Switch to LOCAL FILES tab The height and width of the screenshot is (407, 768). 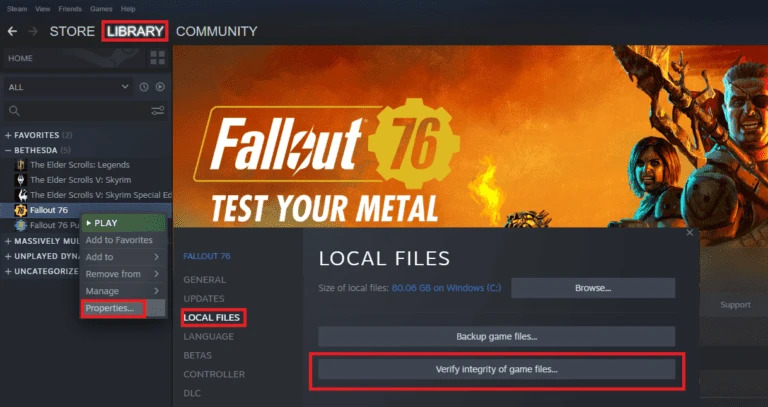212,317
